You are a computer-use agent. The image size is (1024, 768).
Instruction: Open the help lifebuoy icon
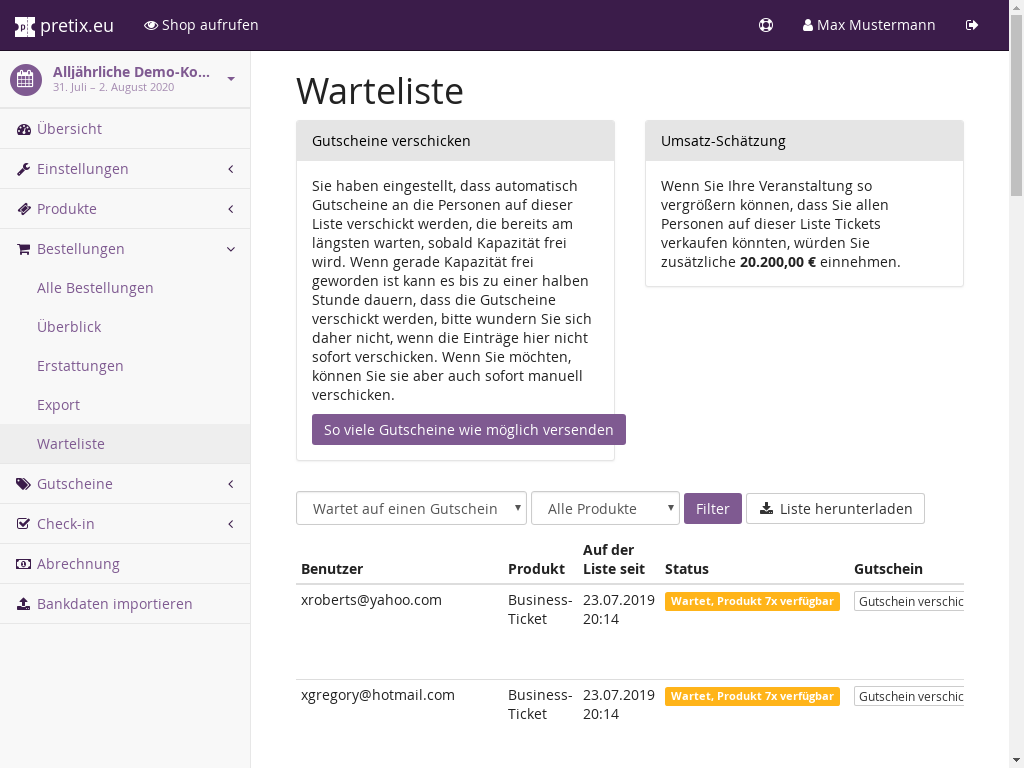click(766, 25)
